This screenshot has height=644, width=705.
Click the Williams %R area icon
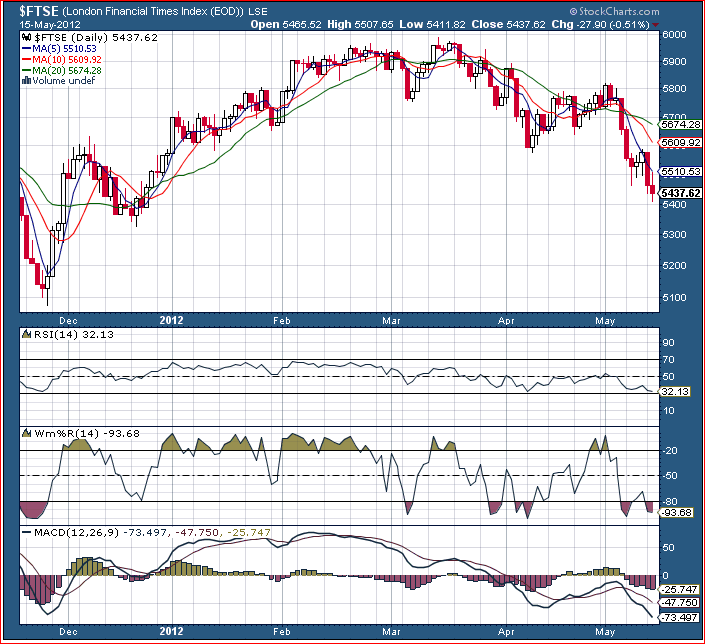click(x=27, y=434)
